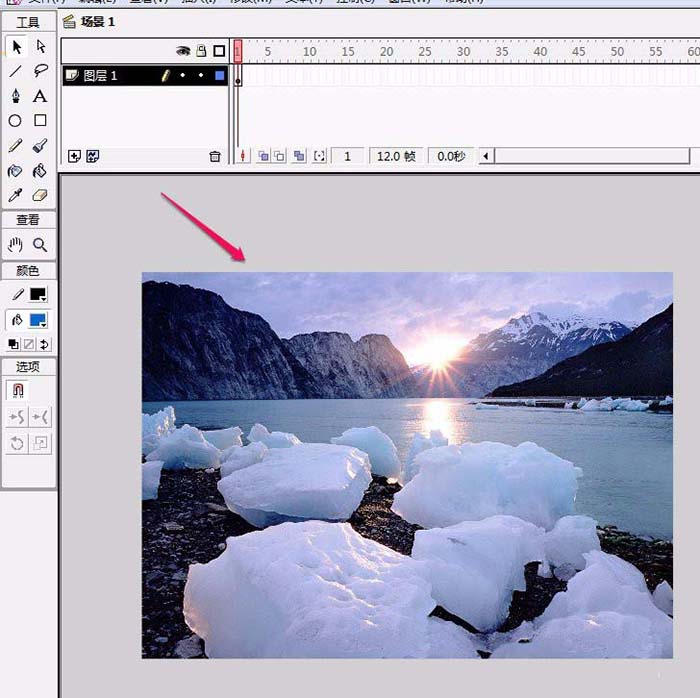The image size is (700, 698).
Task: Toggle Snap to Objects magnet option
Action: (17, 391)
